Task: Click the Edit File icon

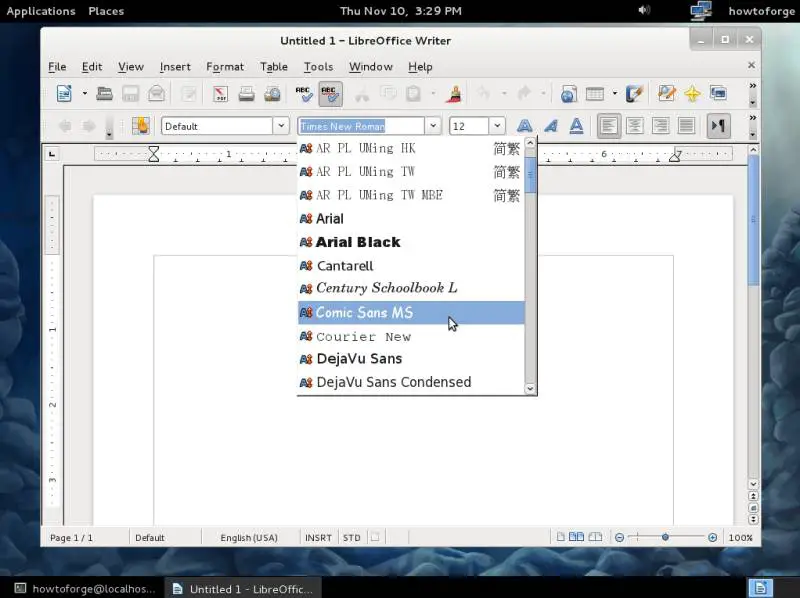Action: click(x=188, y=93)
